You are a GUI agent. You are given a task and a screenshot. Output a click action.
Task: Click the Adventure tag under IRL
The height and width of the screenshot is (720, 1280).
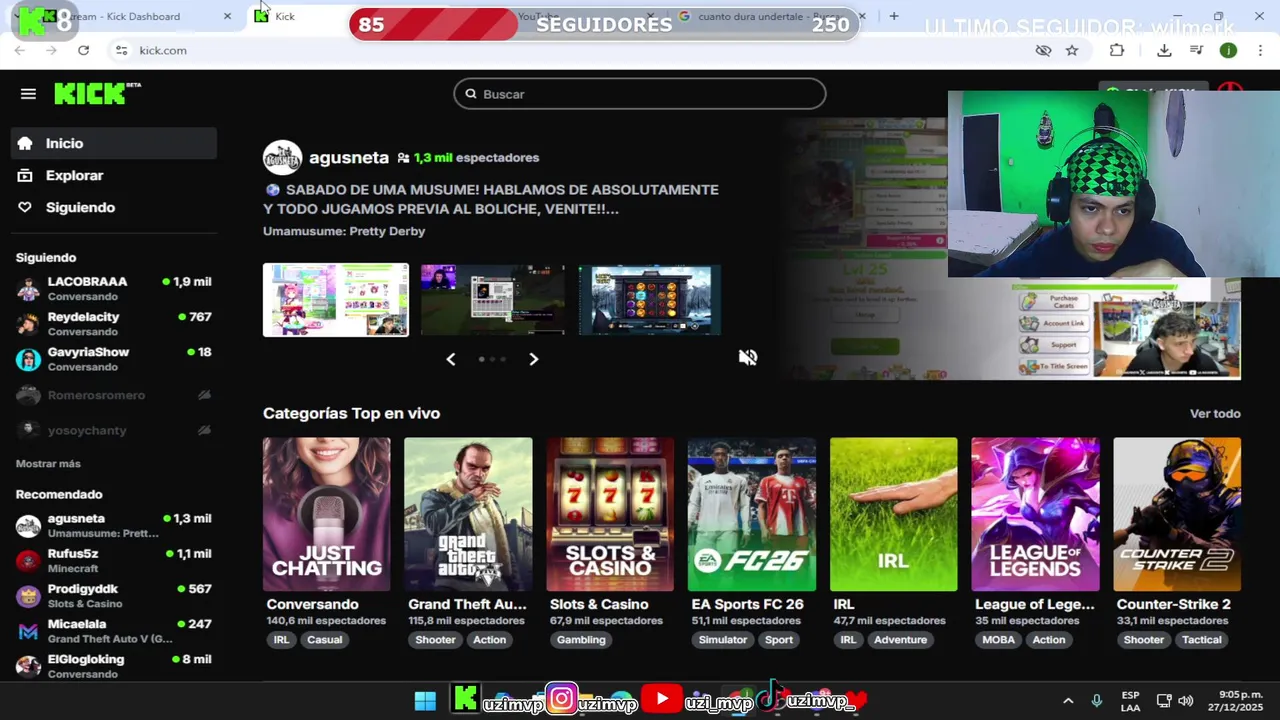click(x=900, y=640)
